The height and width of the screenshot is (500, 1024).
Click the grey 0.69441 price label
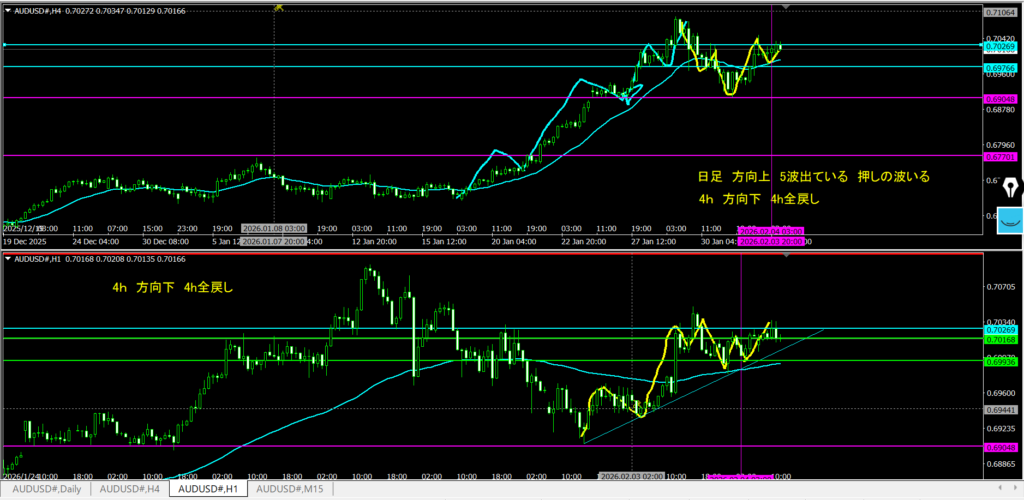click(x=1000, y=410)
